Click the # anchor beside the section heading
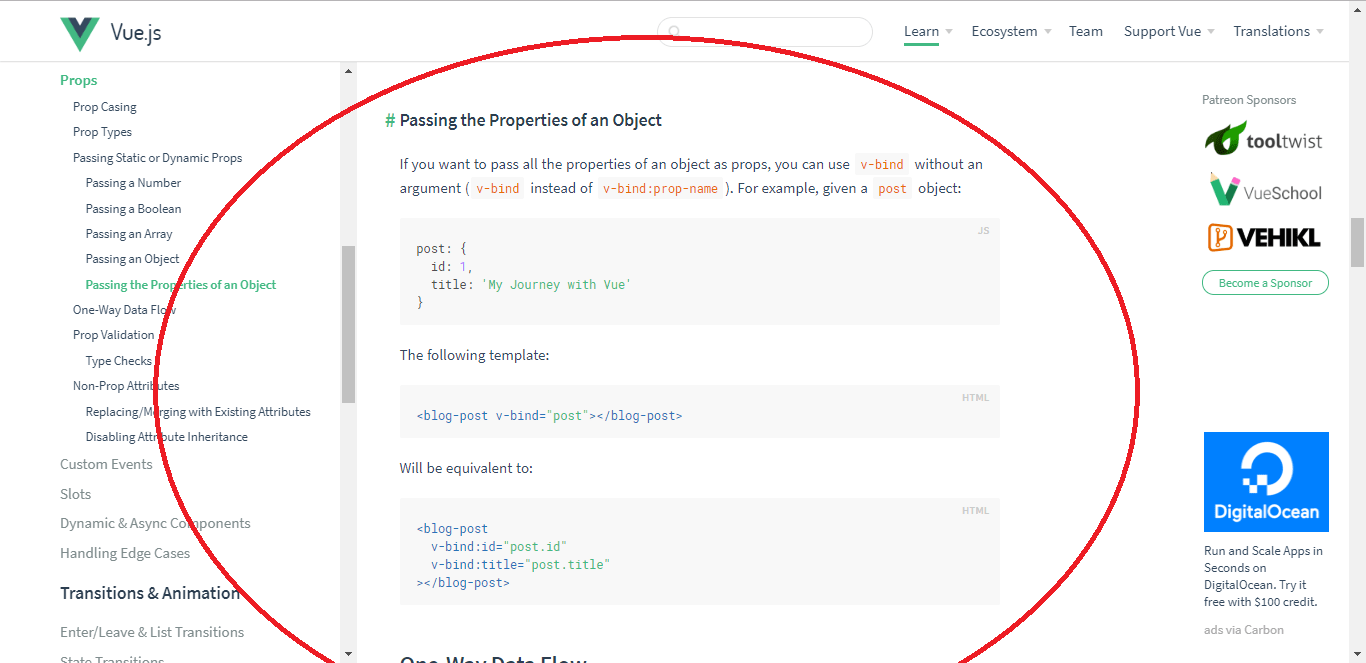Viewport: 1366px width, 663px height. (x=388, y=120)
